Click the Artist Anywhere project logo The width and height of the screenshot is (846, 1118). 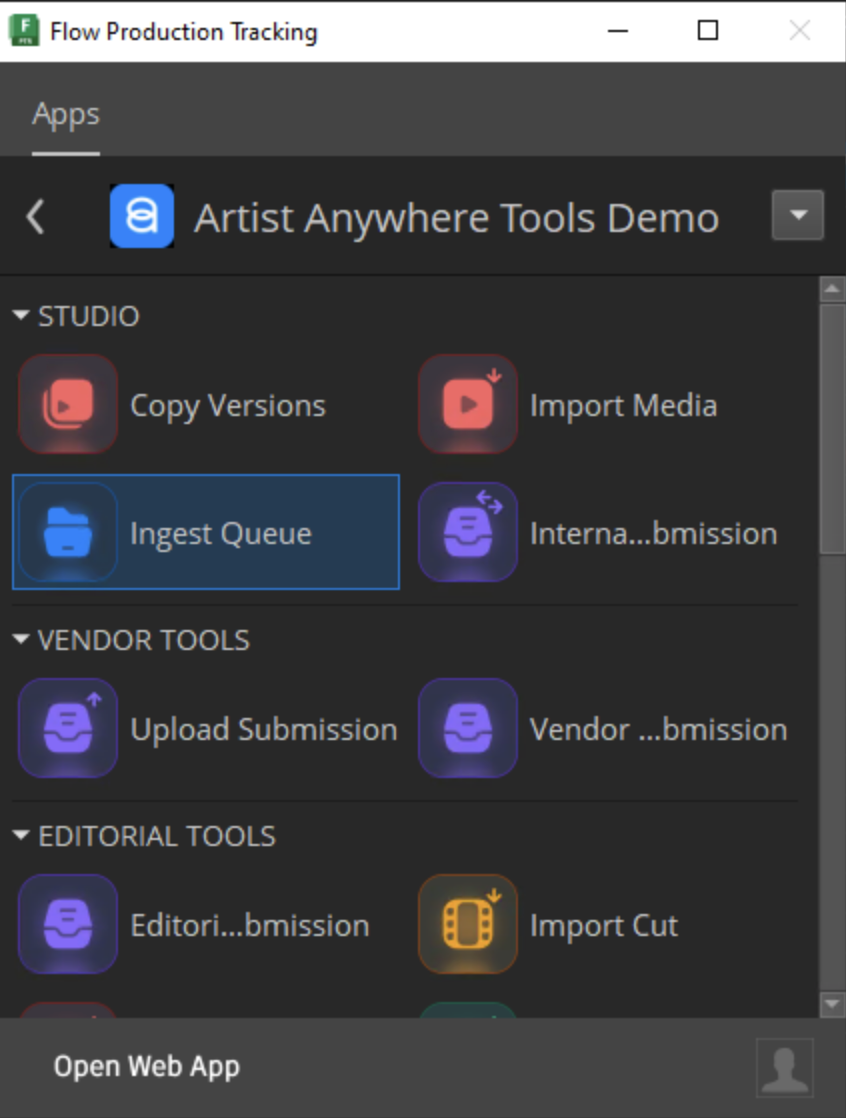(x=142, y=216)
